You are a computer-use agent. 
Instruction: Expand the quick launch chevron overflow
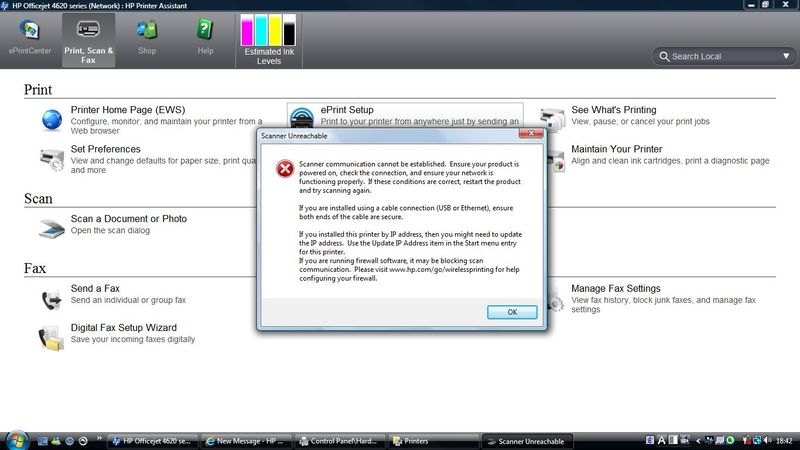click(x=99, y=438)
